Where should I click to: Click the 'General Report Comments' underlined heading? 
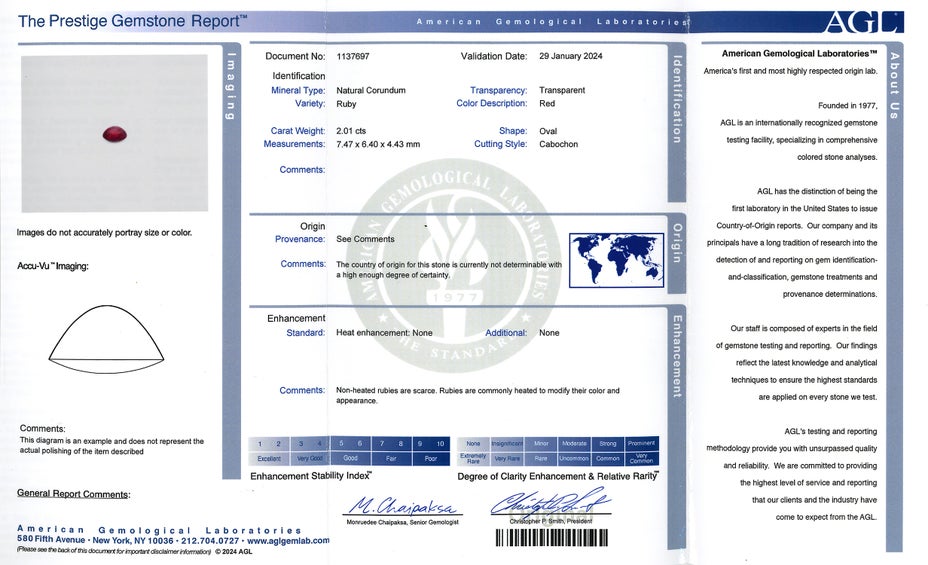(73, 494)
